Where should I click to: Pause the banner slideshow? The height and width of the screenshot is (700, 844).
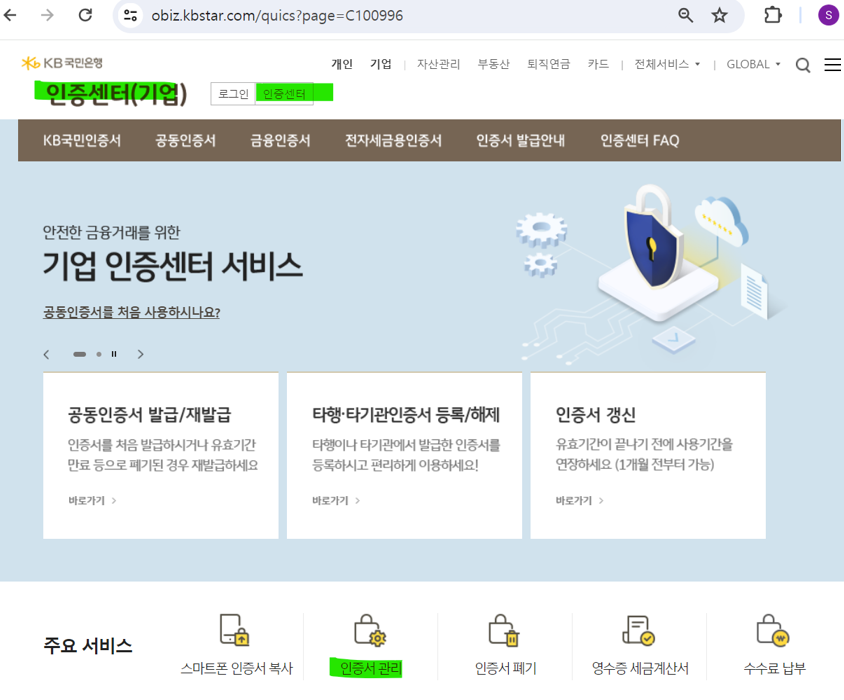114,354
